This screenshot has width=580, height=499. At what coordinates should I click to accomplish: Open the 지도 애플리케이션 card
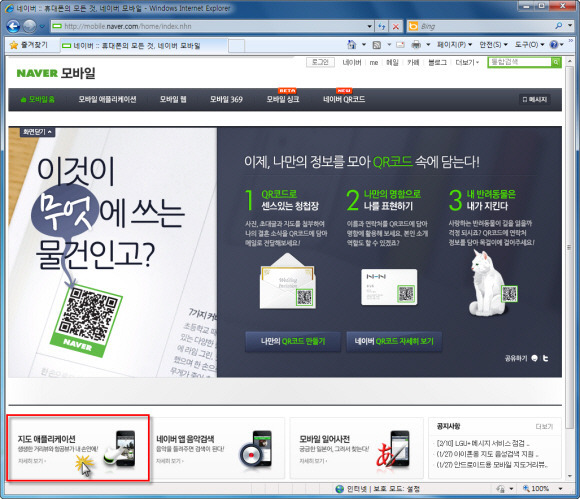[x=78, y=448]
